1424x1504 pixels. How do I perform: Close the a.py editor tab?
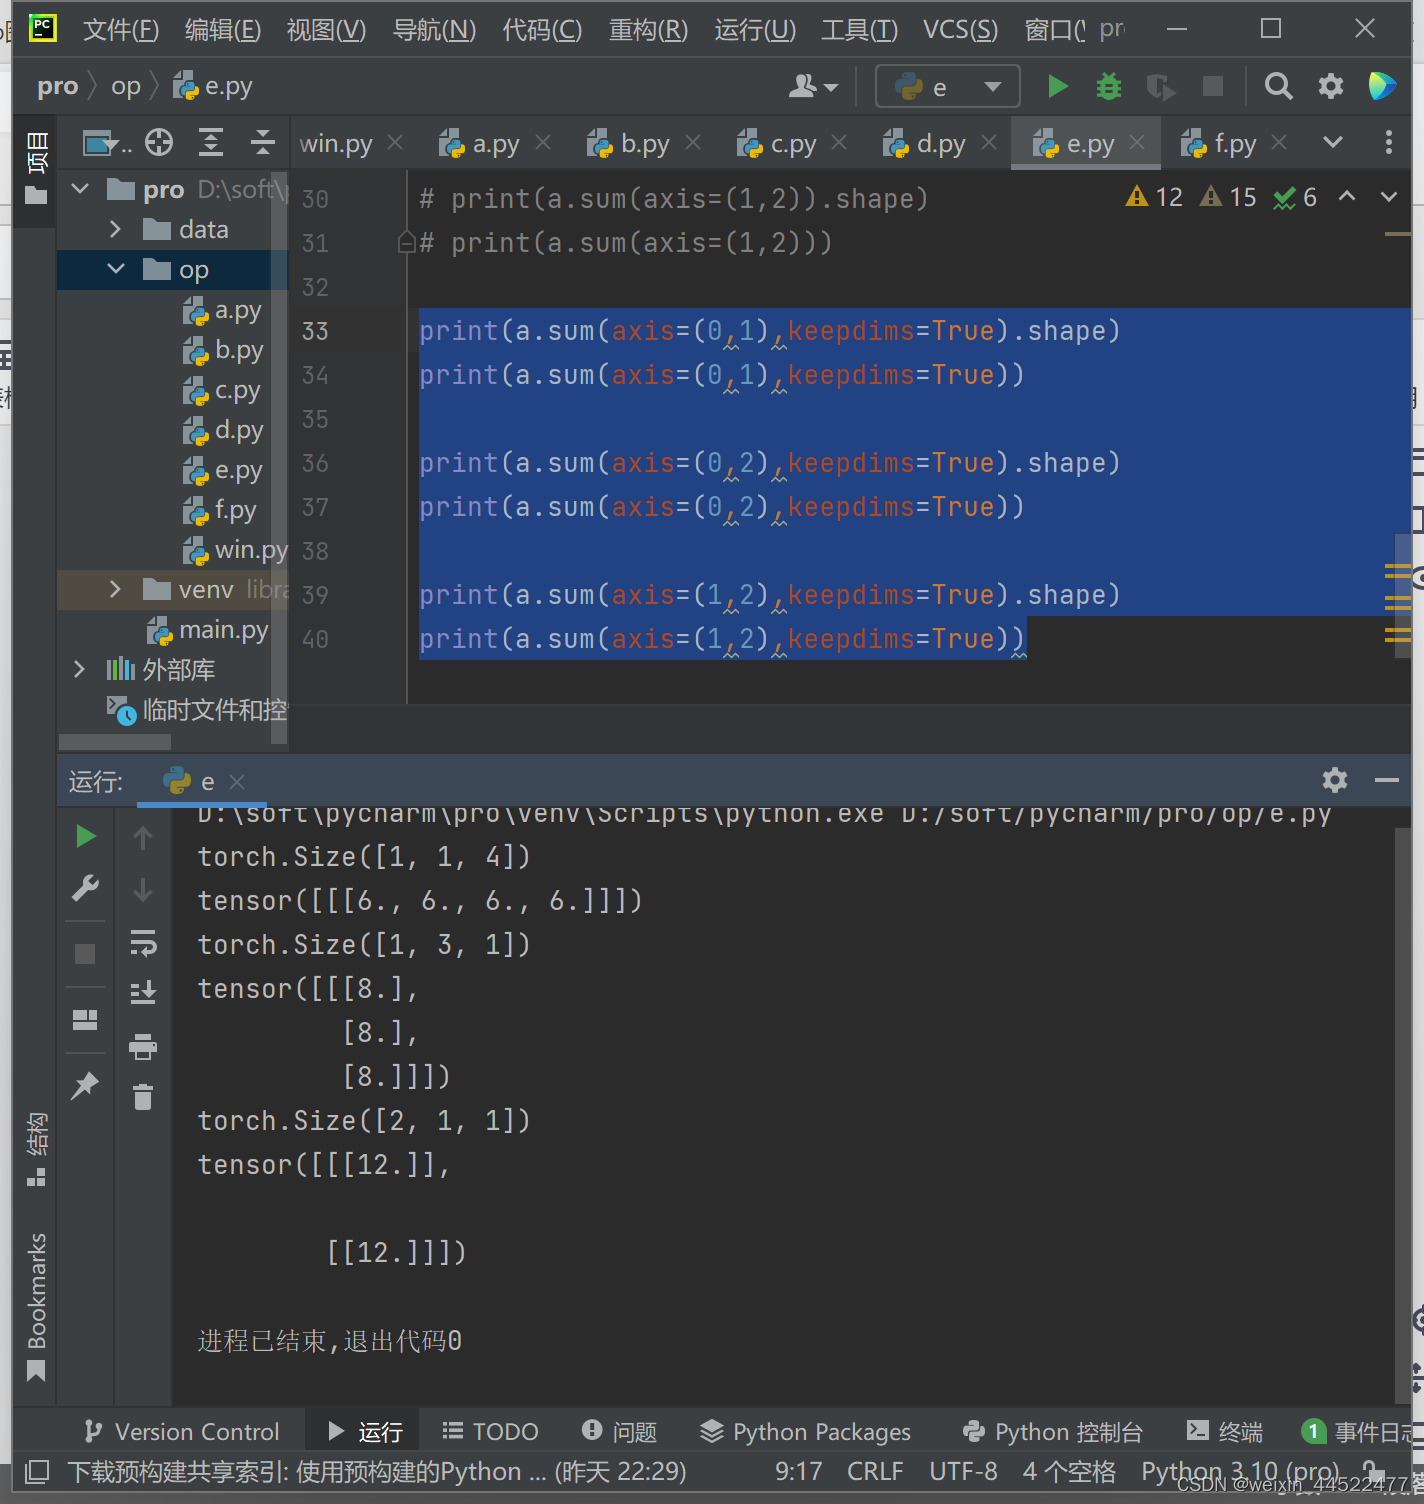point(543,143)
